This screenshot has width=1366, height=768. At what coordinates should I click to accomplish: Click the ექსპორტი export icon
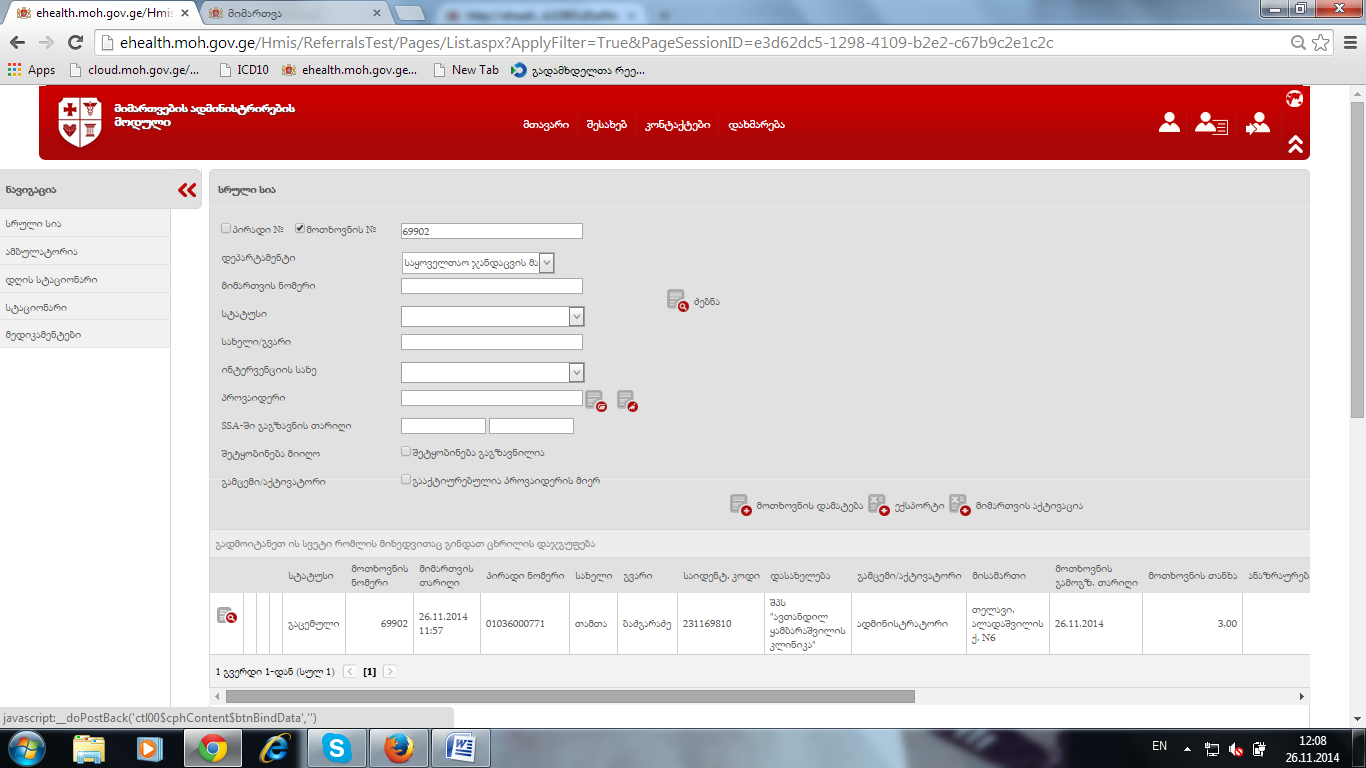tap(877, 505)
